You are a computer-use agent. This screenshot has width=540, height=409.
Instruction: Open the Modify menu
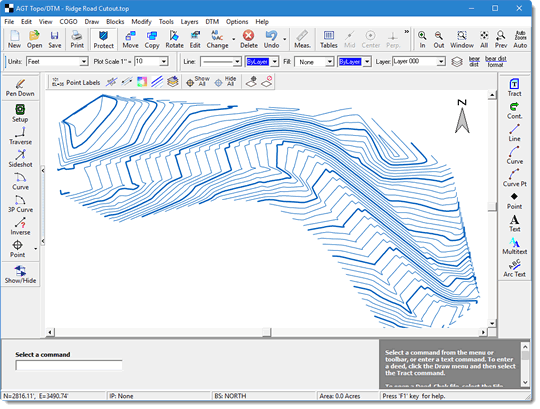click(x=141, y=21)
